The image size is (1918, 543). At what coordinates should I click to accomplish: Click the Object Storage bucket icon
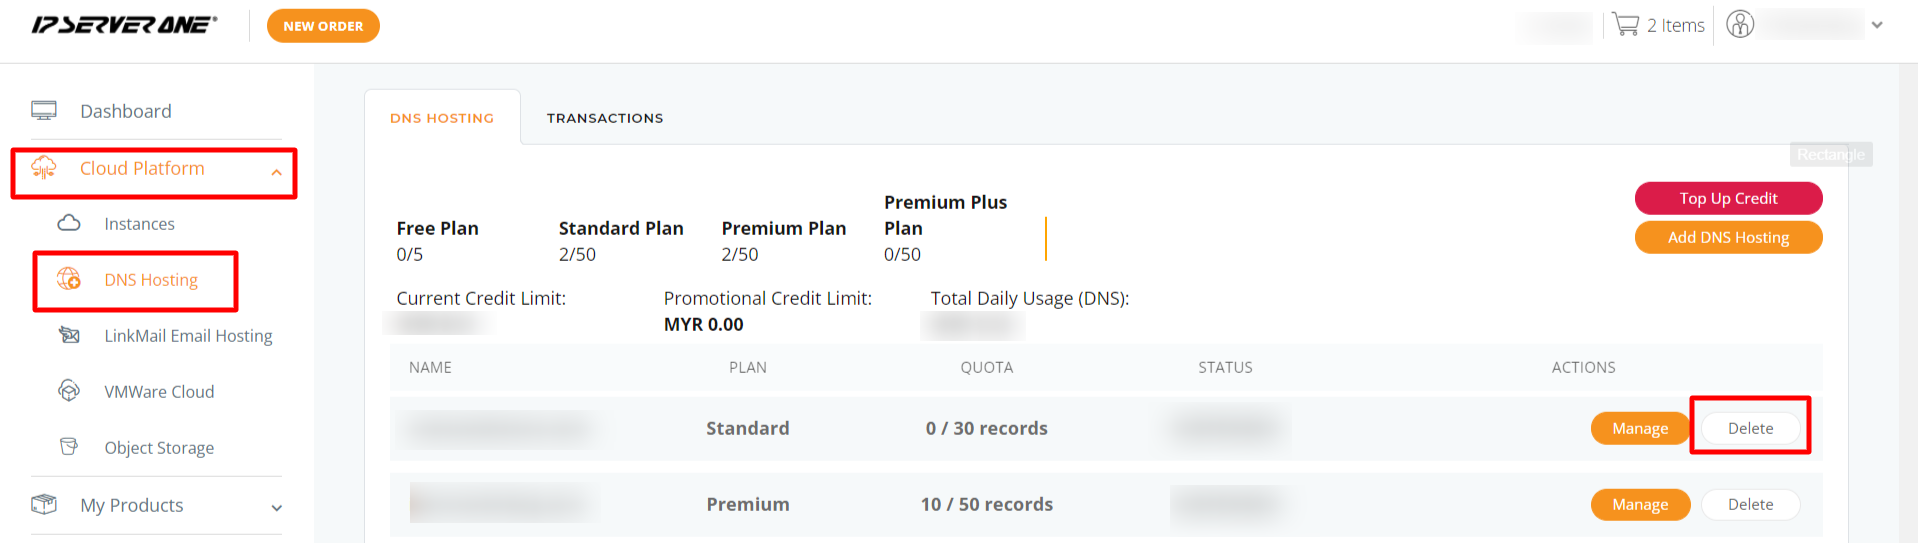[69, 446]
